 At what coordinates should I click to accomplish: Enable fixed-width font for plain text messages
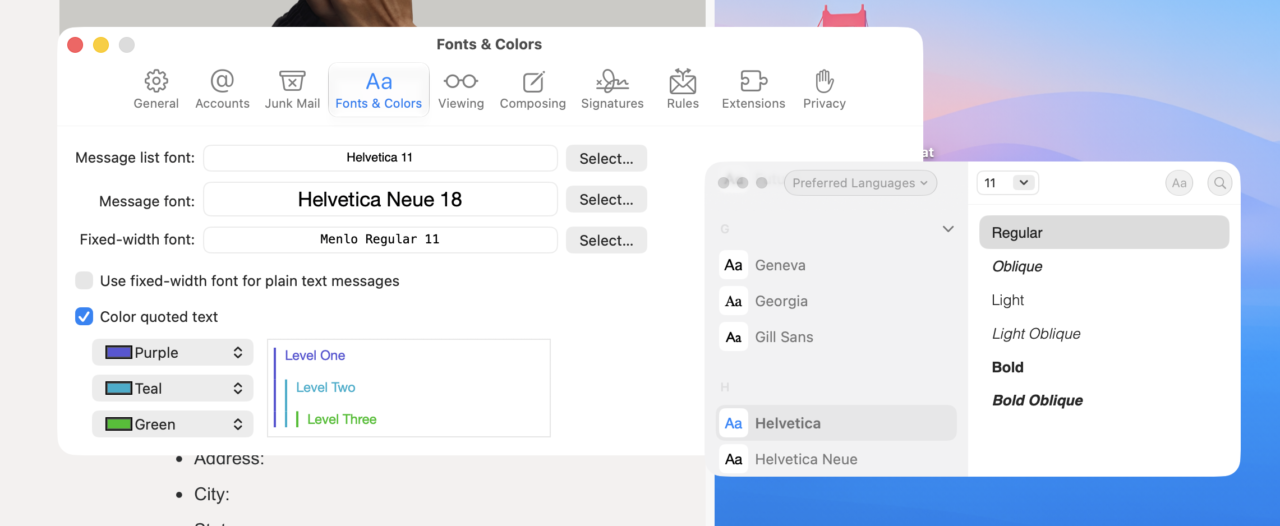tap(84, 281)
